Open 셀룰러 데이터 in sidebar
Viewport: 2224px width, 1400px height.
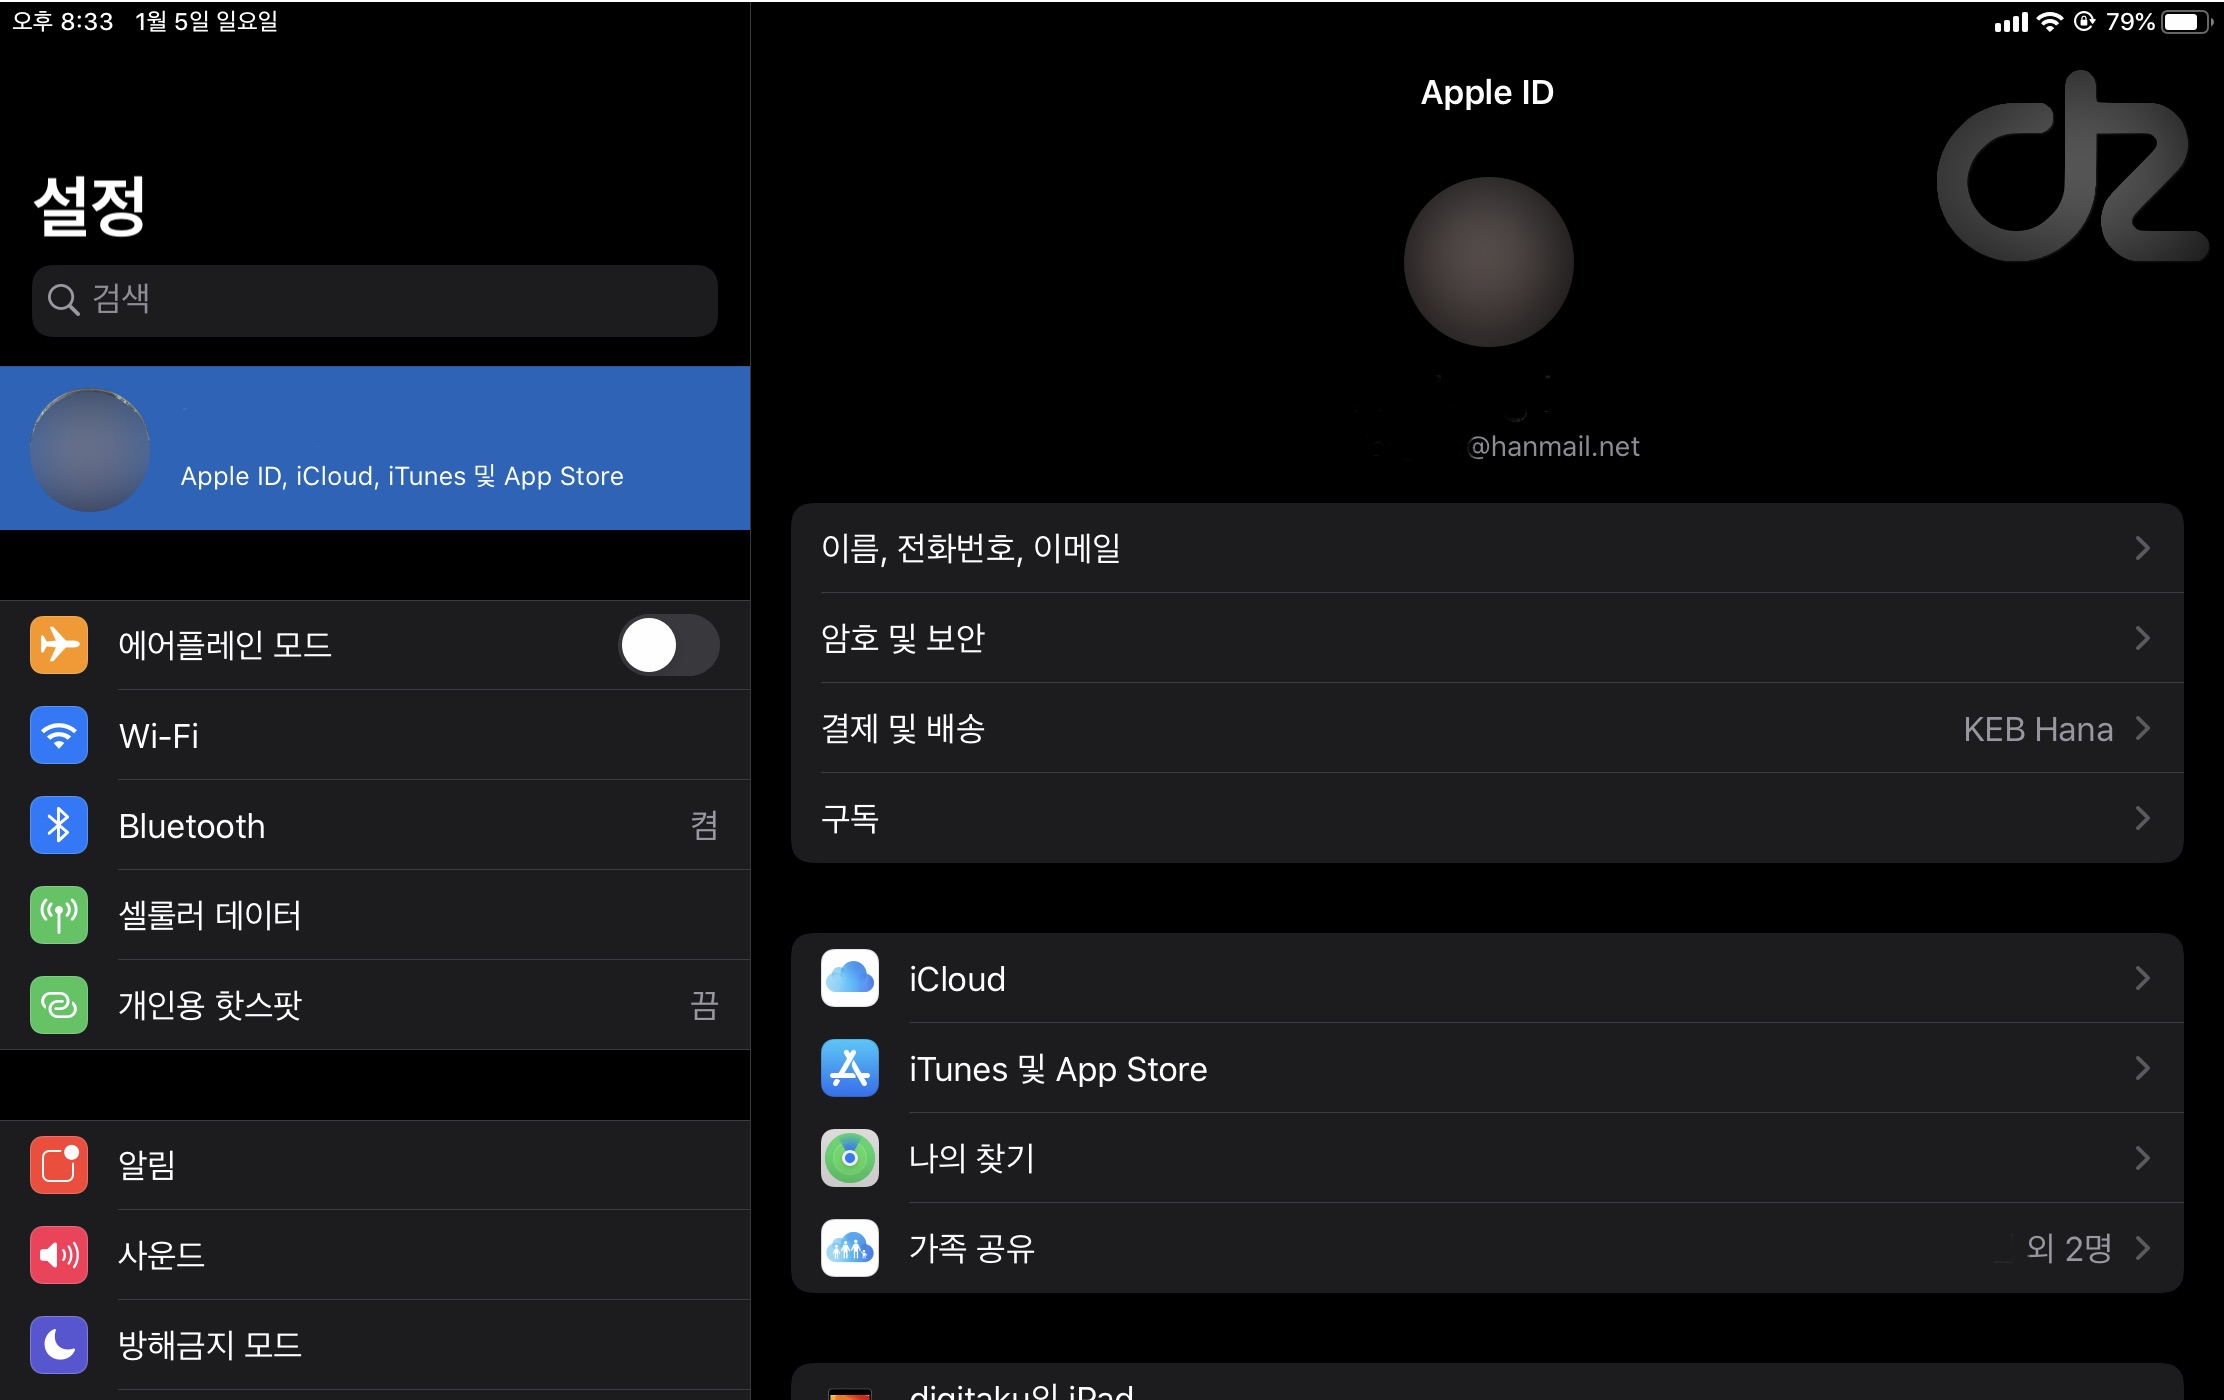[x=375, y=915]
